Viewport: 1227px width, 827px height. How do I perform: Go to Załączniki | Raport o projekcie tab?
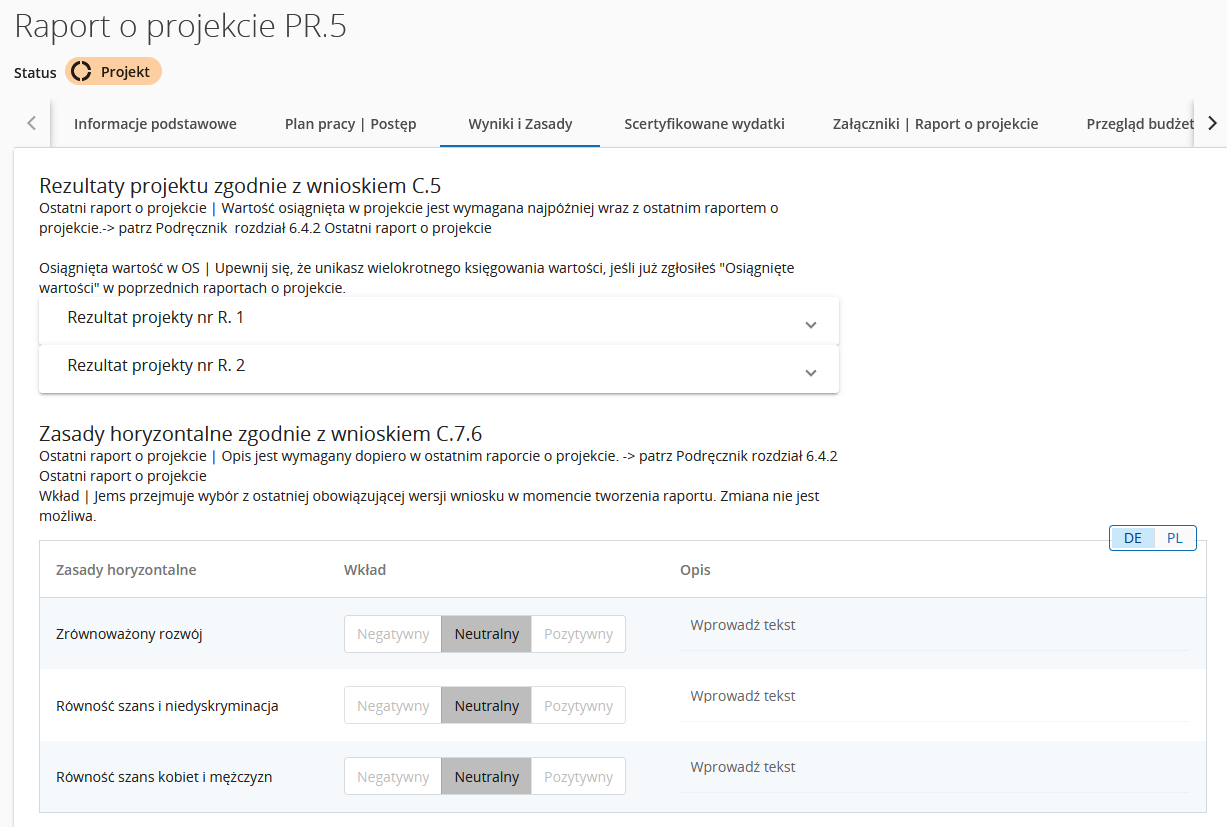point(935,124)
